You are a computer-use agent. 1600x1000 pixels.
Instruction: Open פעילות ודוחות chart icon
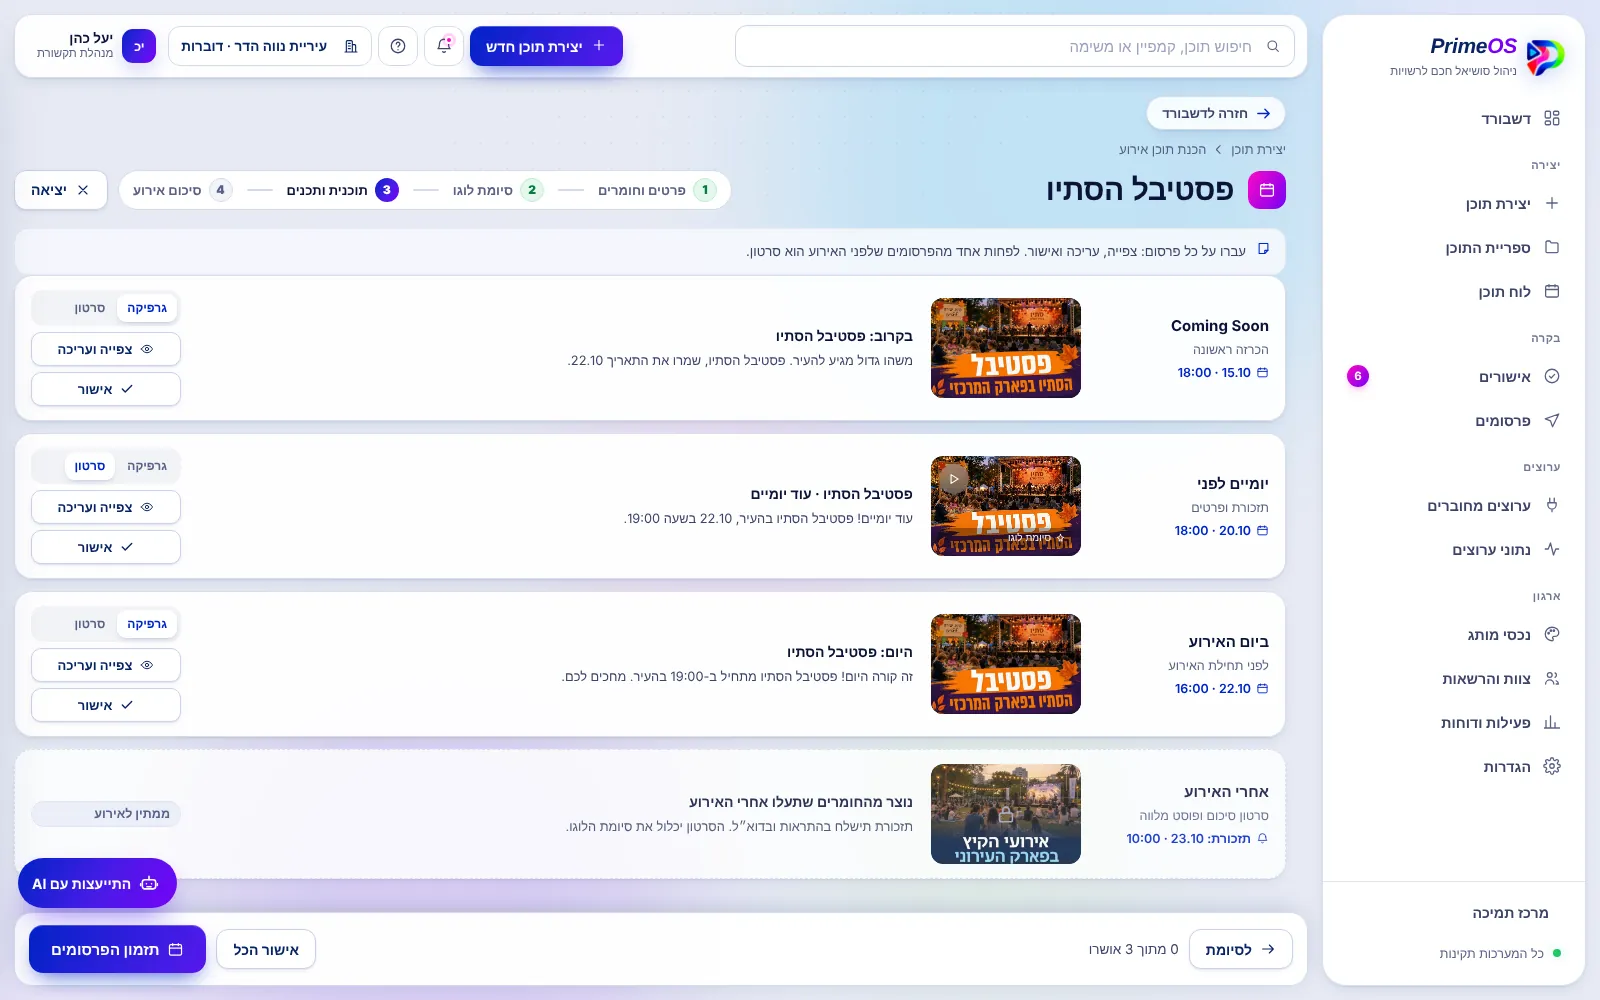click(x=1552, y=722)
